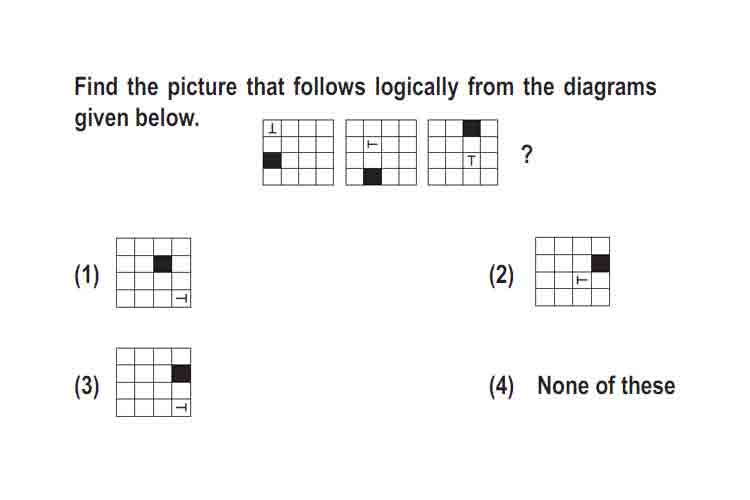Click black square in third diagram
This screenshot has width=750, height=500.
coord(472,128)
